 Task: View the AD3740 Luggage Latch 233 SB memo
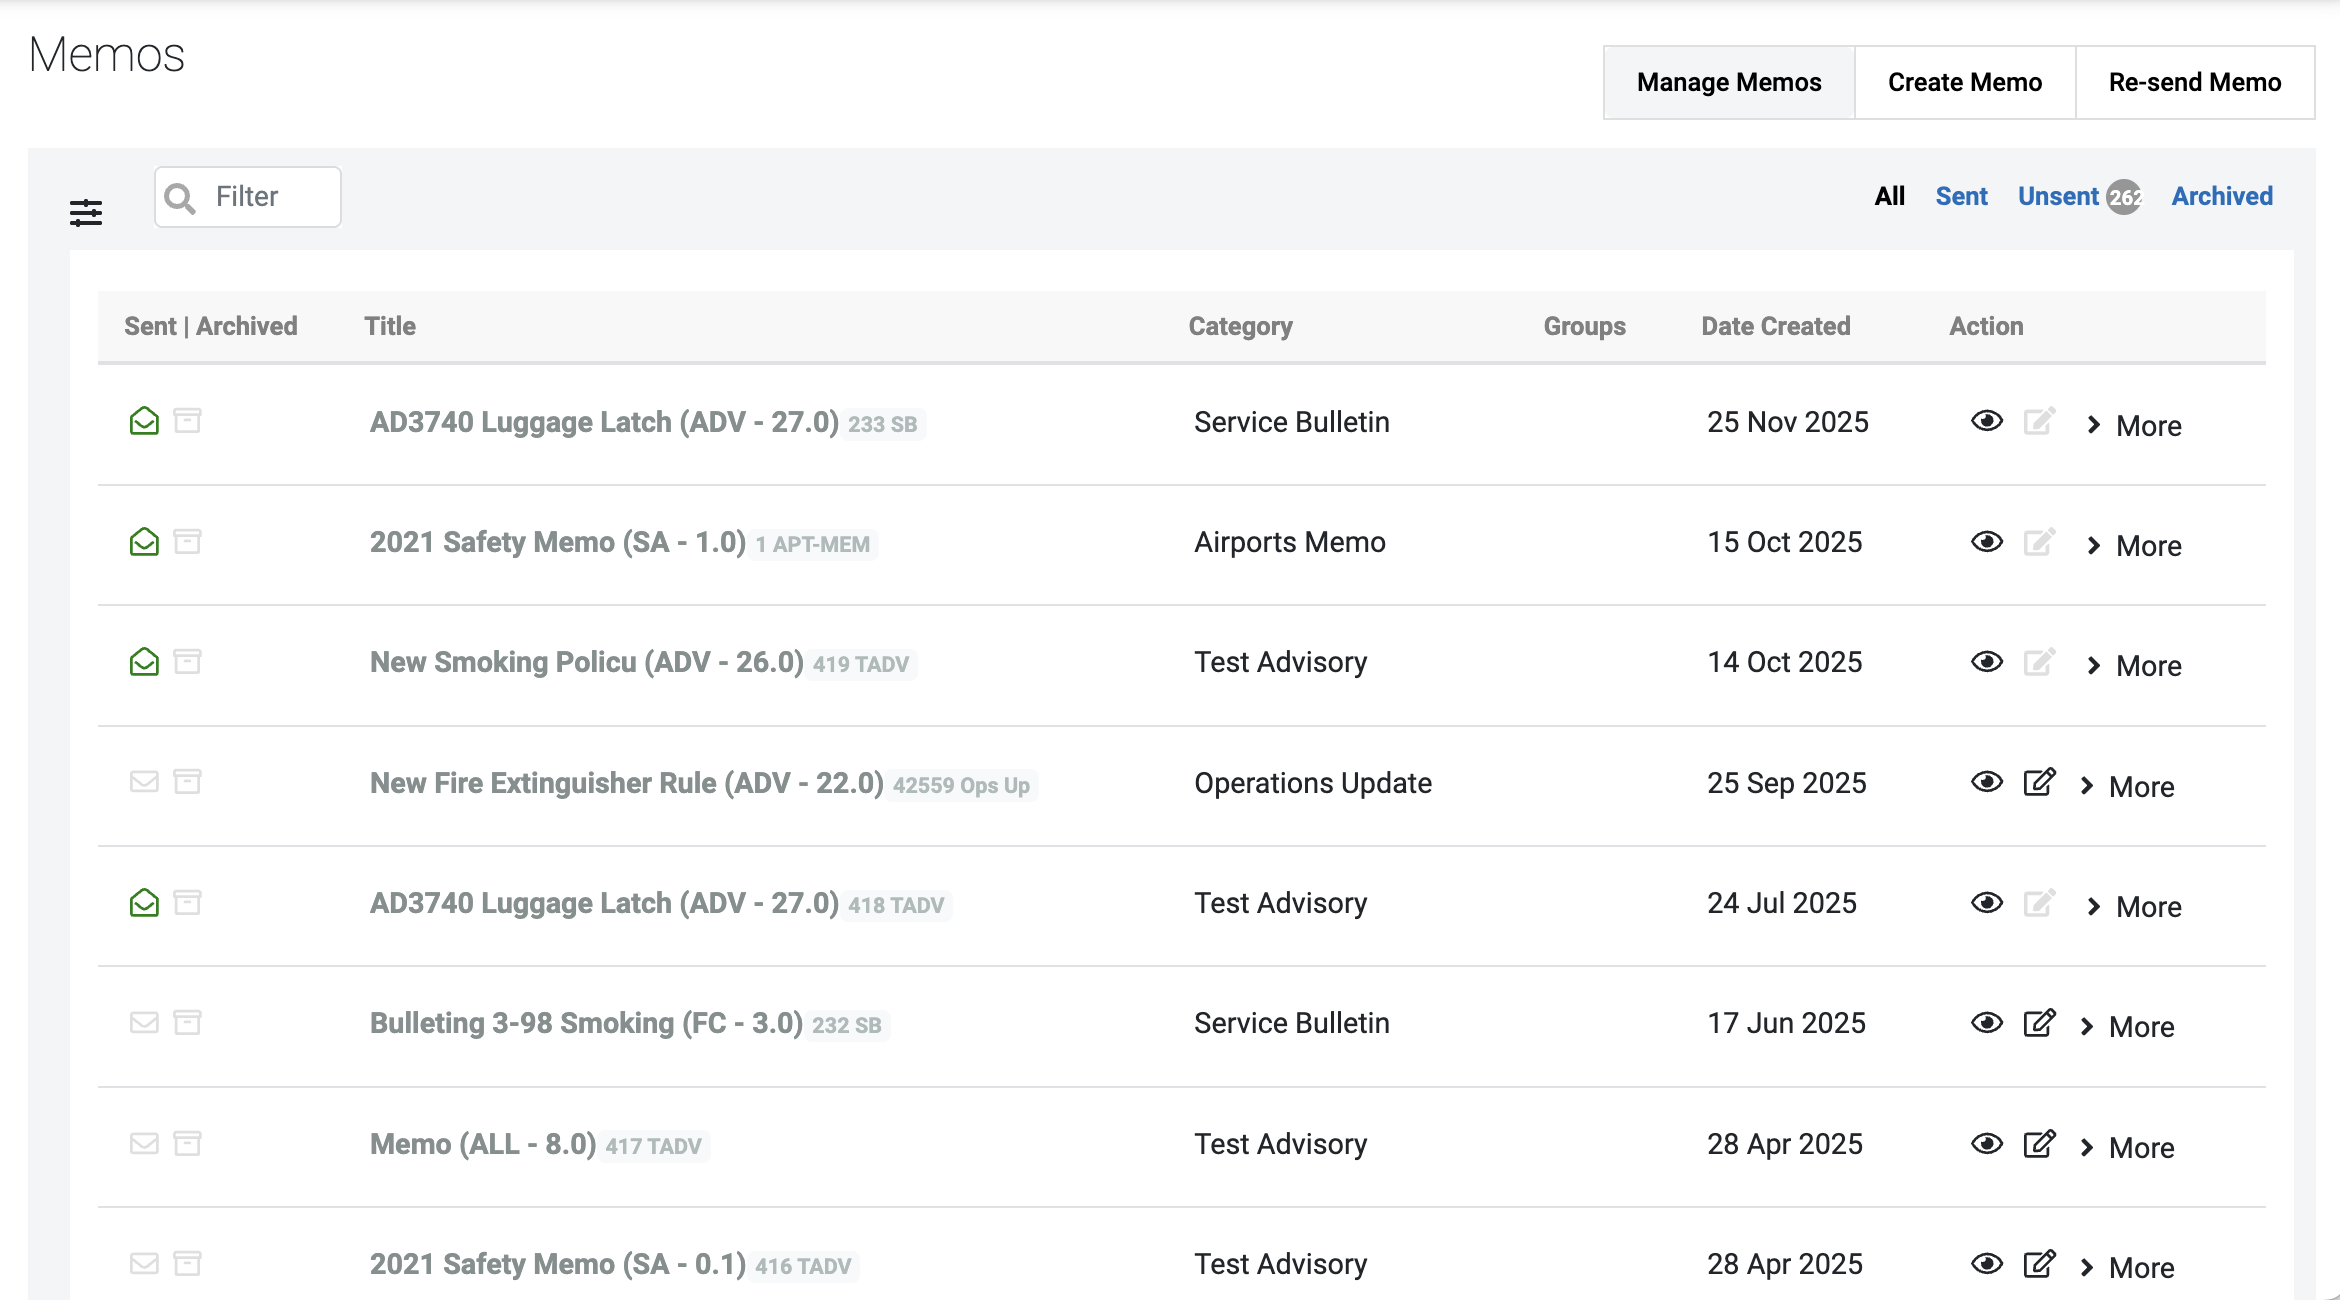click(x=1986, y=421)
